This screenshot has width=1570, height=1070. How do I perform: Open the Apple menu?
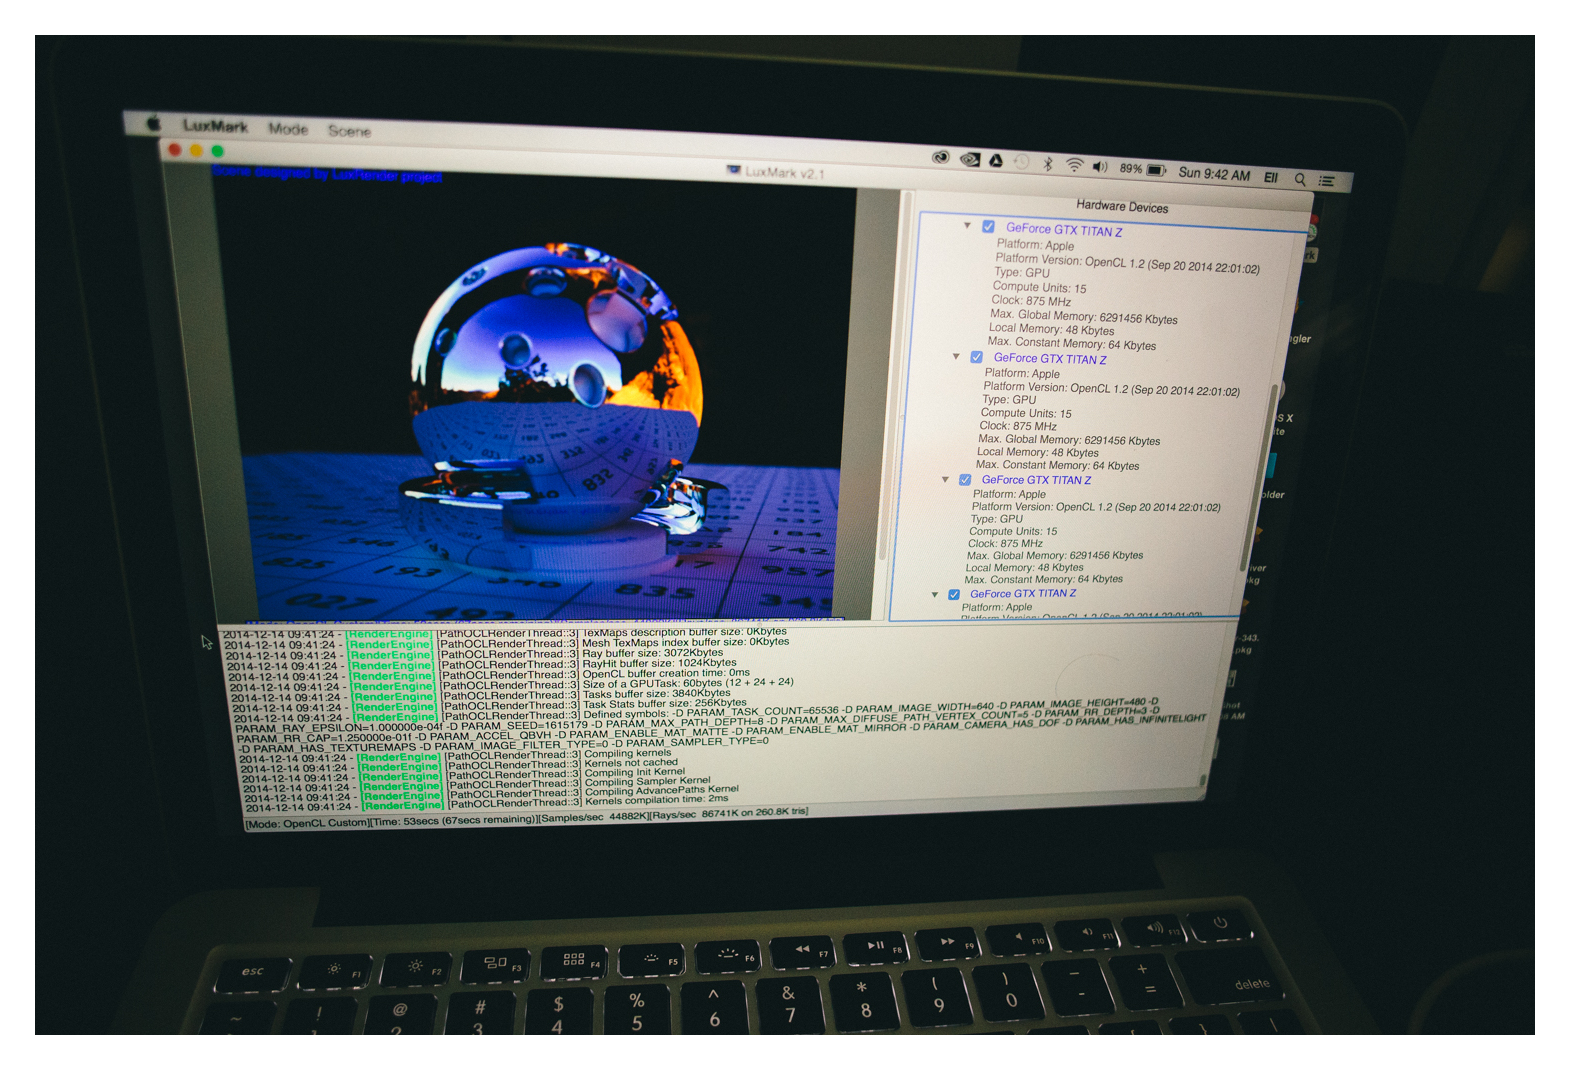point(153,123)
